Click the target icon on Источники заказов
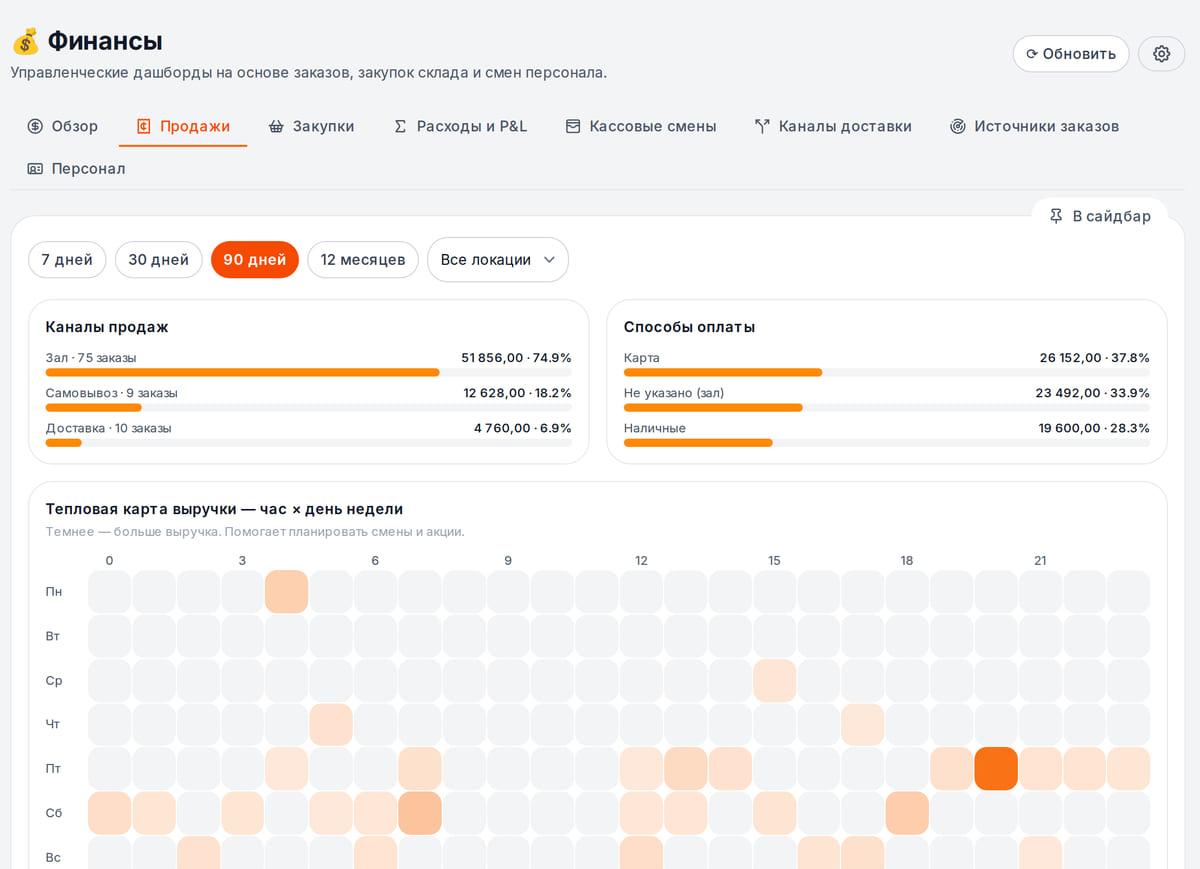The height and width of the screenshot is (869, 1200). coord(958,126)
